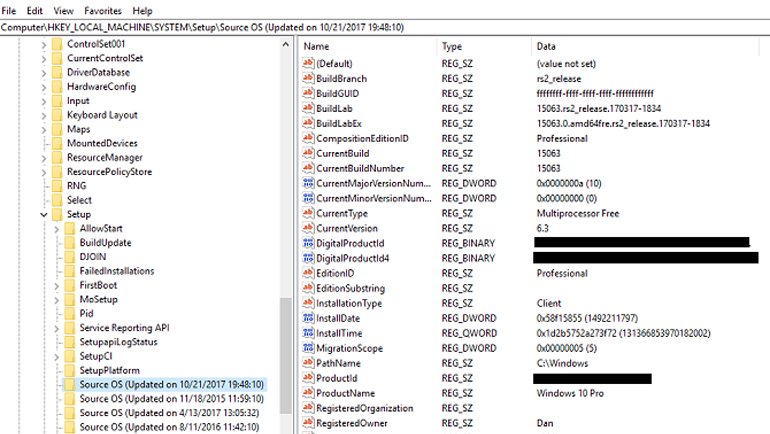Expand the HardwareConfig key
Image resolution: width=770 pixels, height=434 pixels.
tap(44, 87)
